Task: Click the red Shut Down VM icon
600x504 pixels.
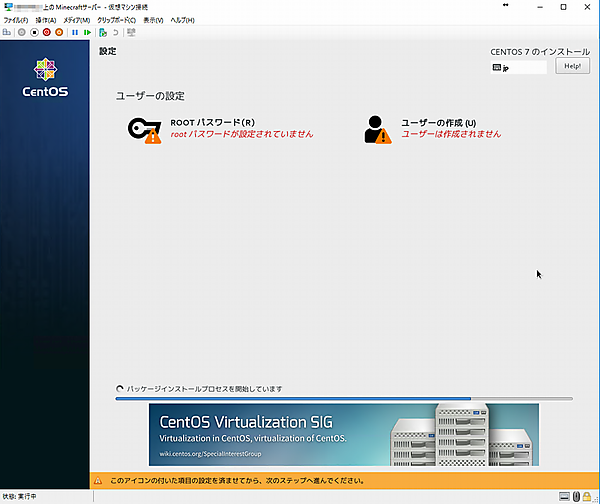Action: 46,32
